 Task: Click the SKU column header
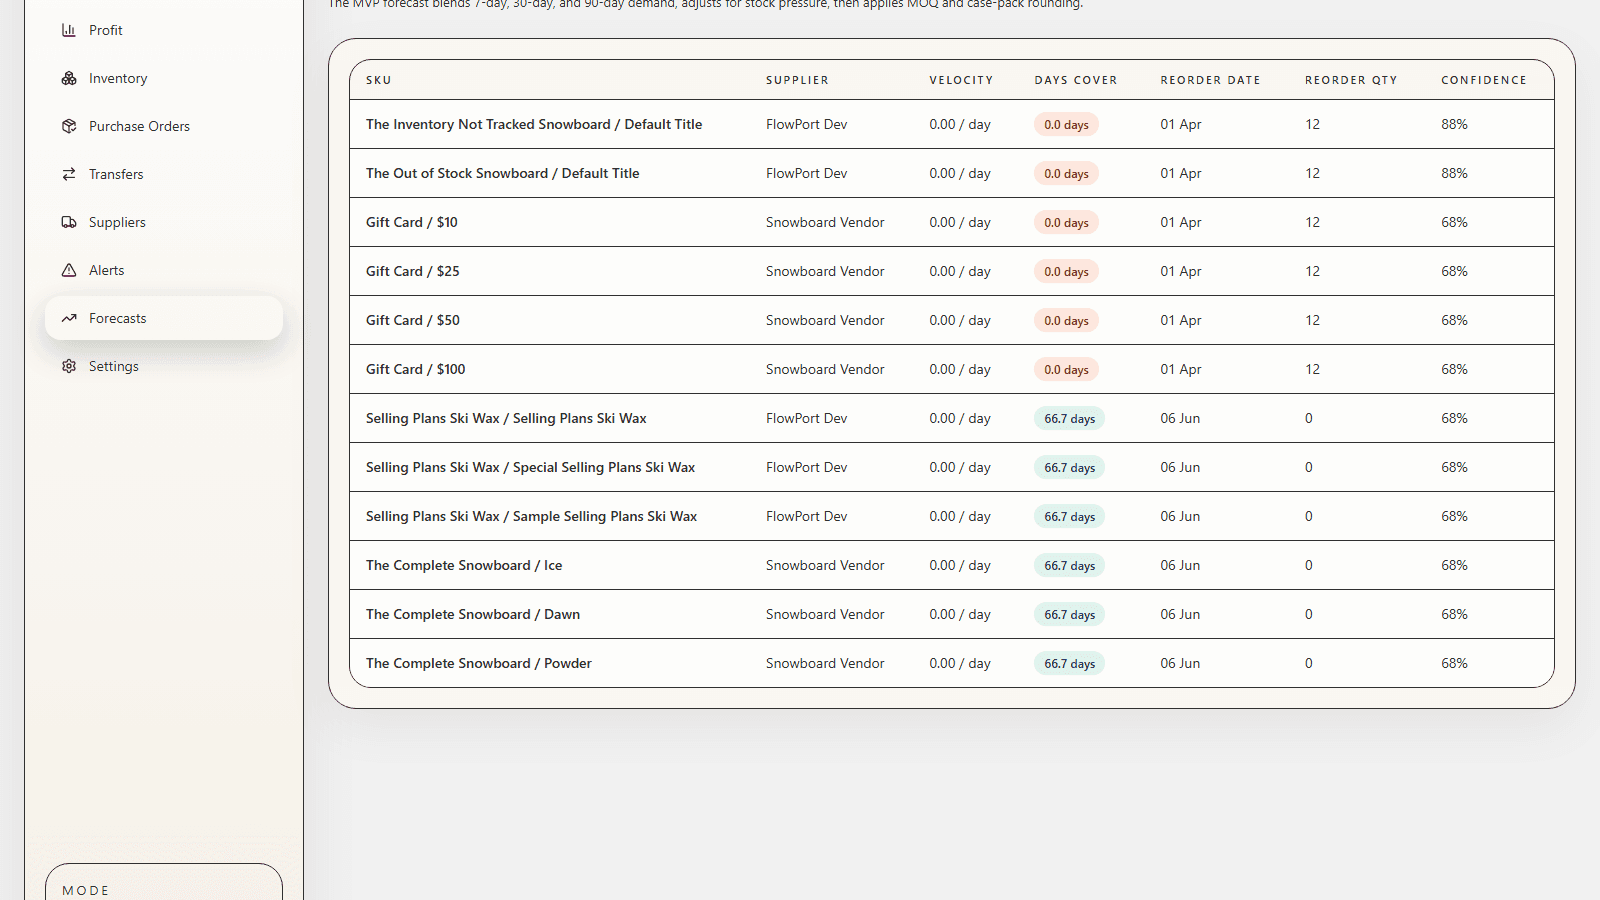tap(379, 80)
